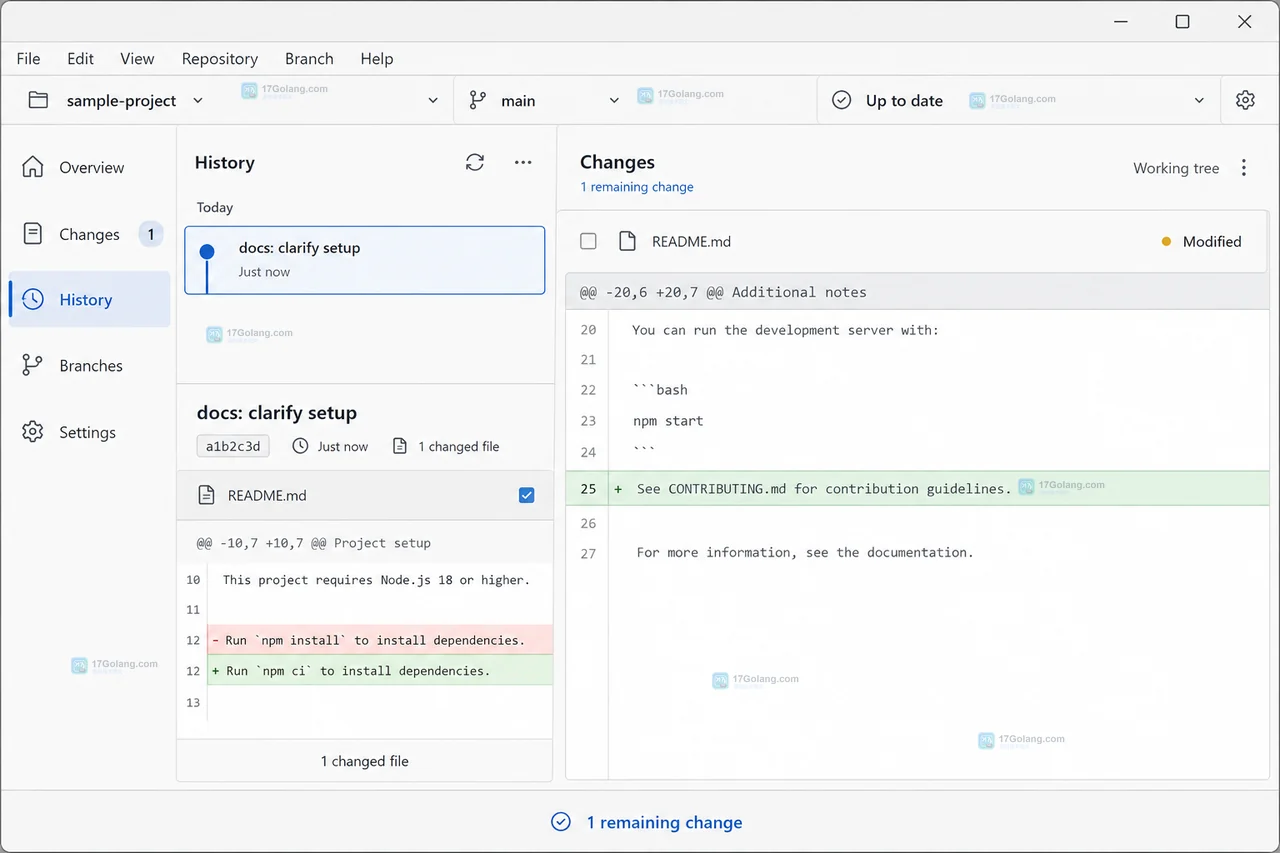Image resolution: width=1280 pixels, height=853 pixels.
Task: Check the README.md checkbox in Changes
Action: coord(588,241)
